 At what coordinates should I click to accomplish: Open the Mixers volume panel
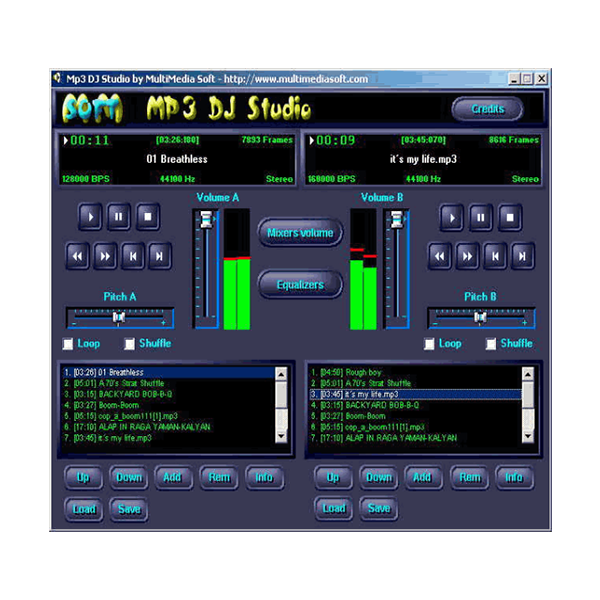tap(300, 233)
